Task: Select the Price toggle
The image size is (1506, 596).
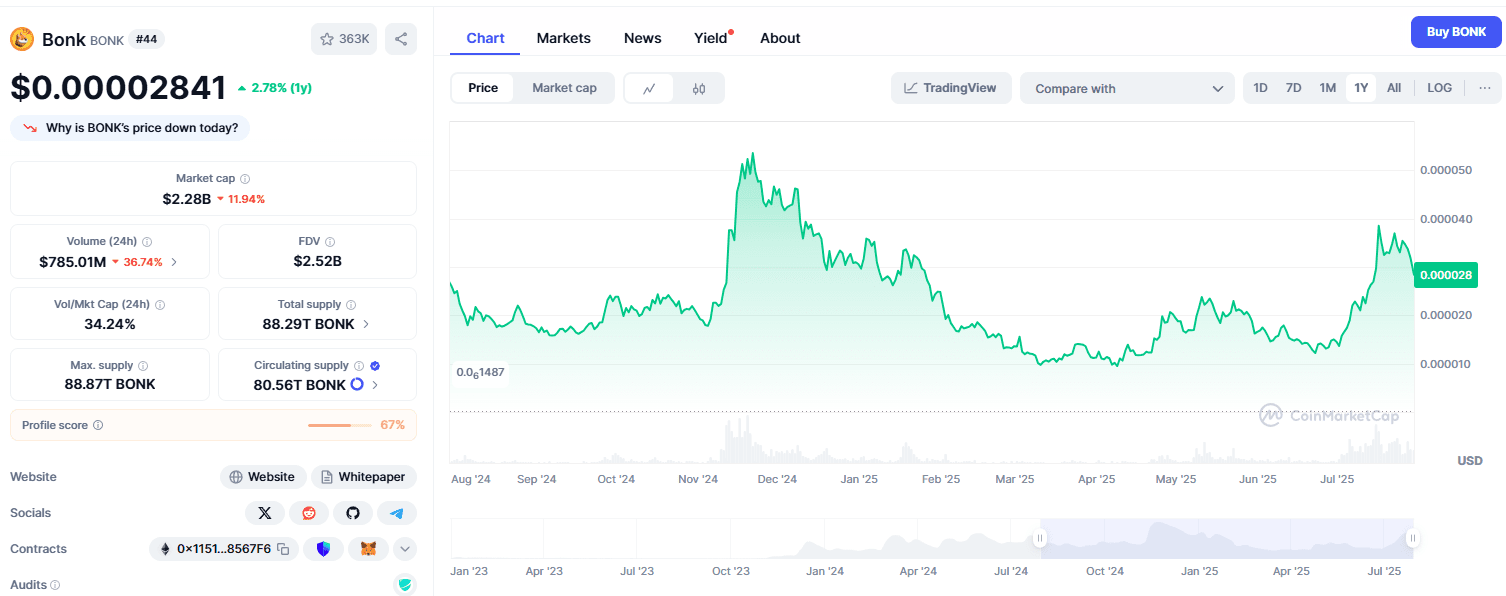Action: tap(483, 88)
